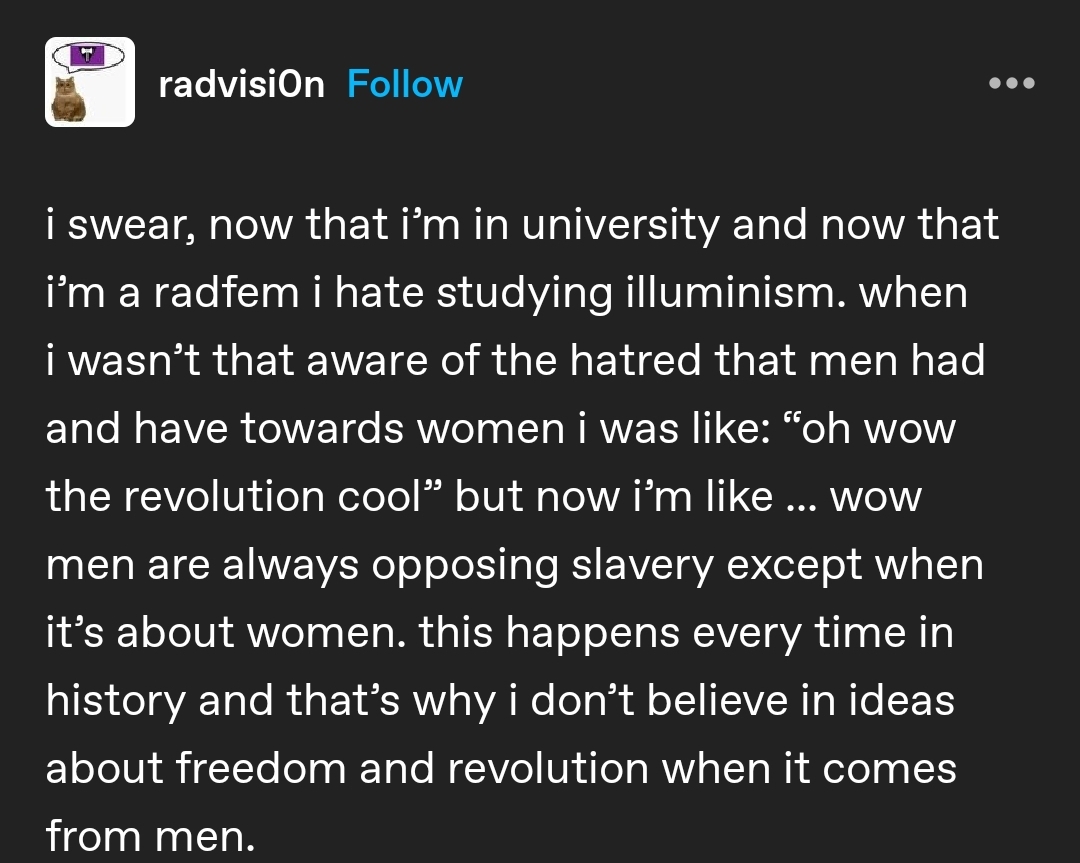Click the purple speech bubble in avatar
This screenshot has width=1080, height=863.
point(88,56)
